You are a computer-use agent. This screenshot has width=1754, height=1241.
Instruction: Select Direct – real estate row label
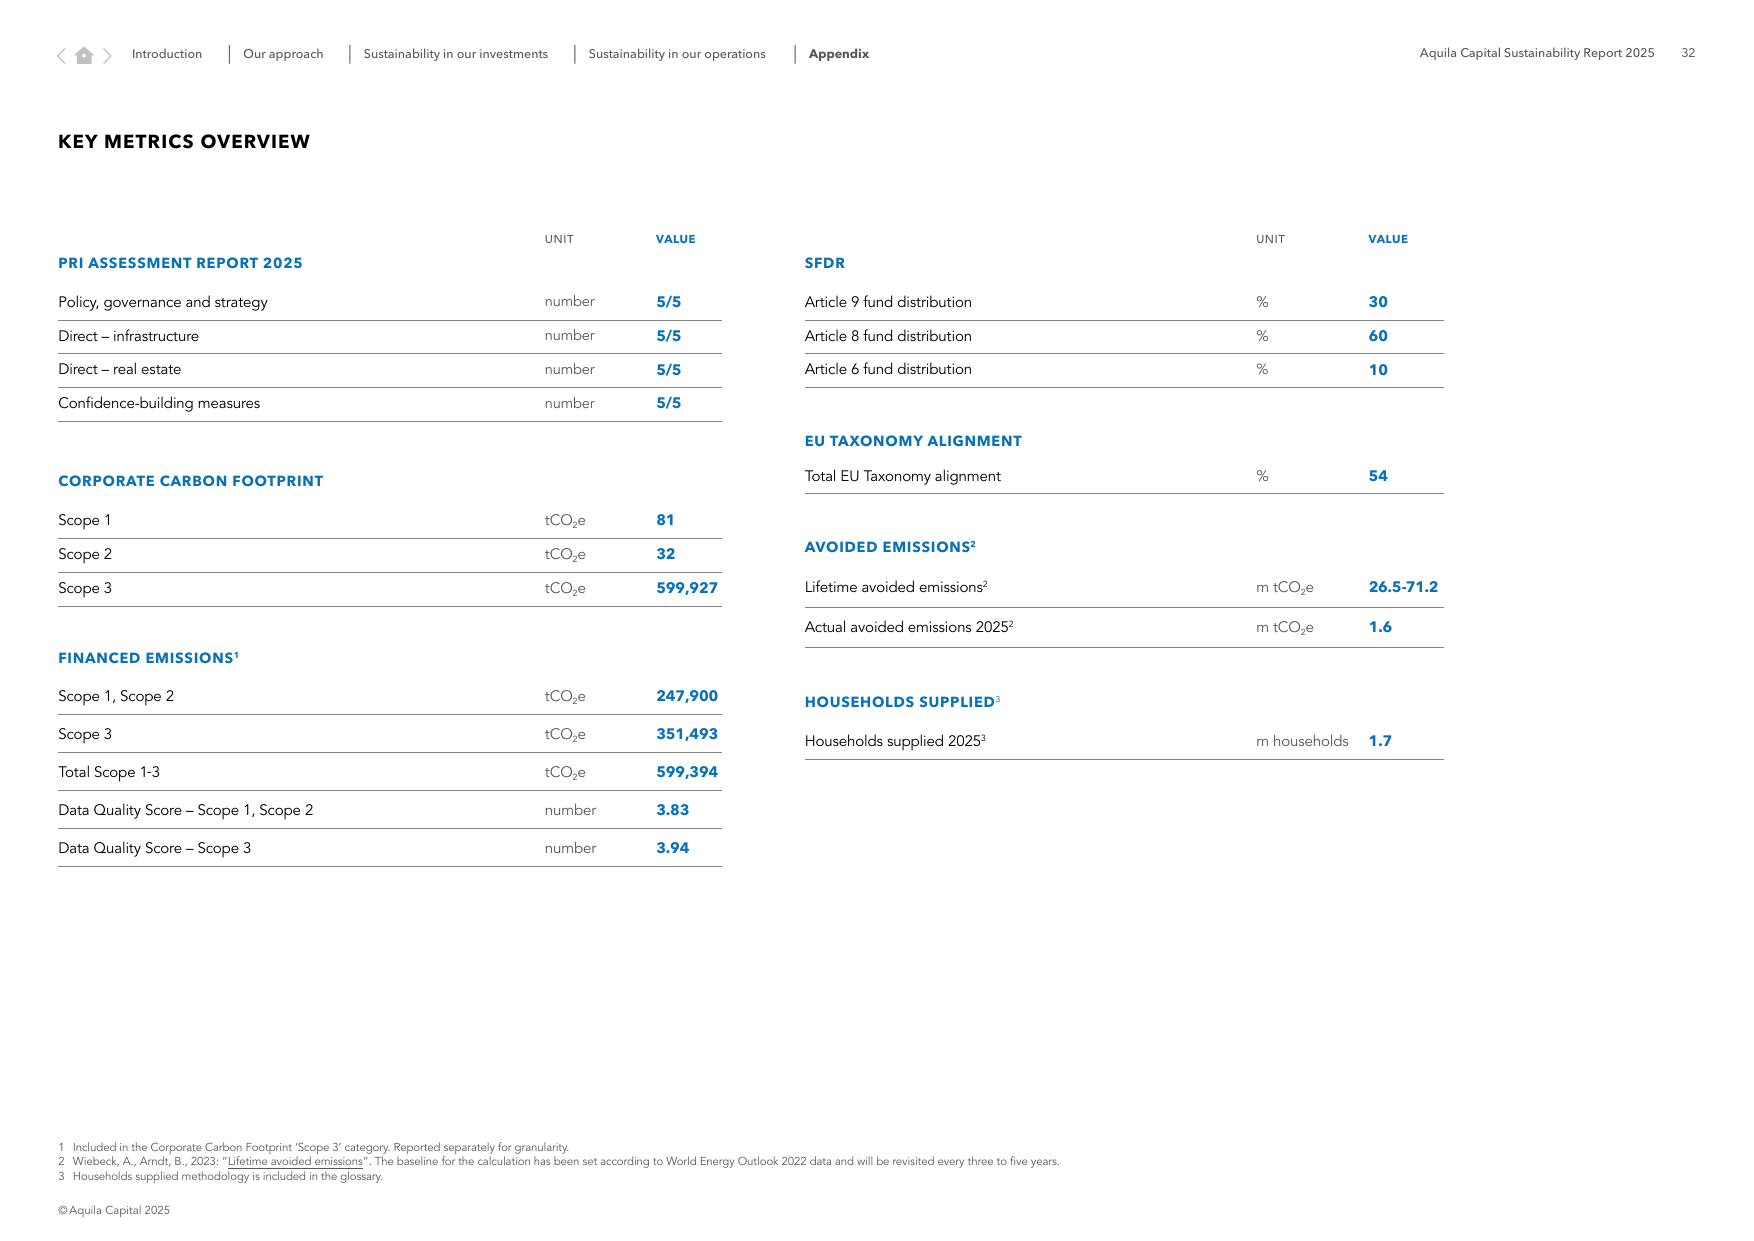[x=119, y=369]
